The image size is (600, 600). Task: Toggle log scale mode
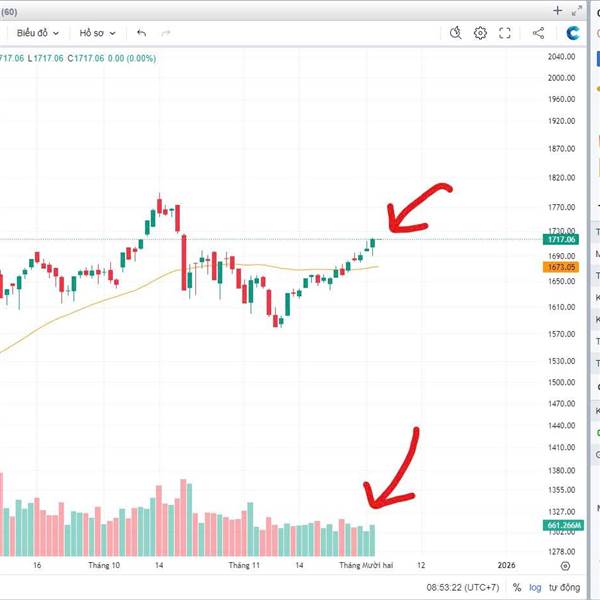pyautogui.click(x=536, y=588)
